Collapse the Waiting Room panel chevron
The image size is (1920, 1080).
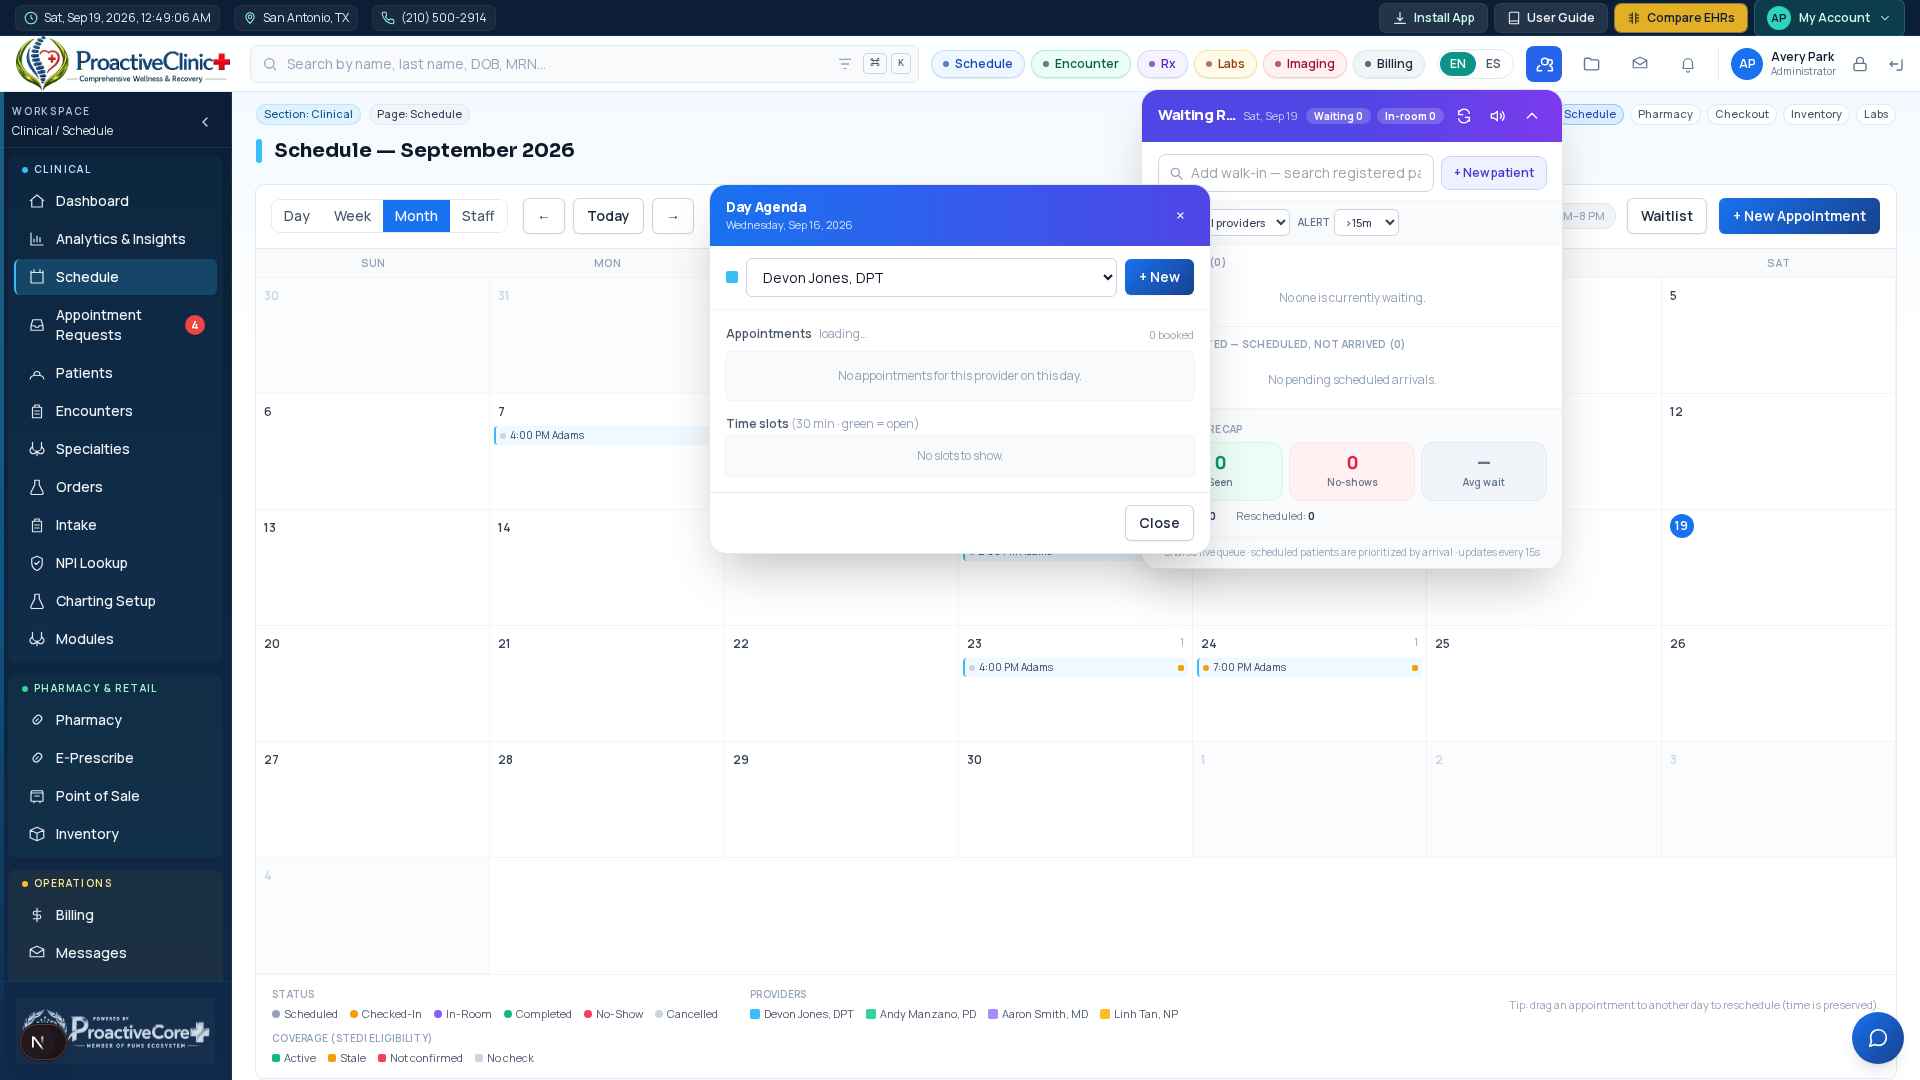[1532, 116]
